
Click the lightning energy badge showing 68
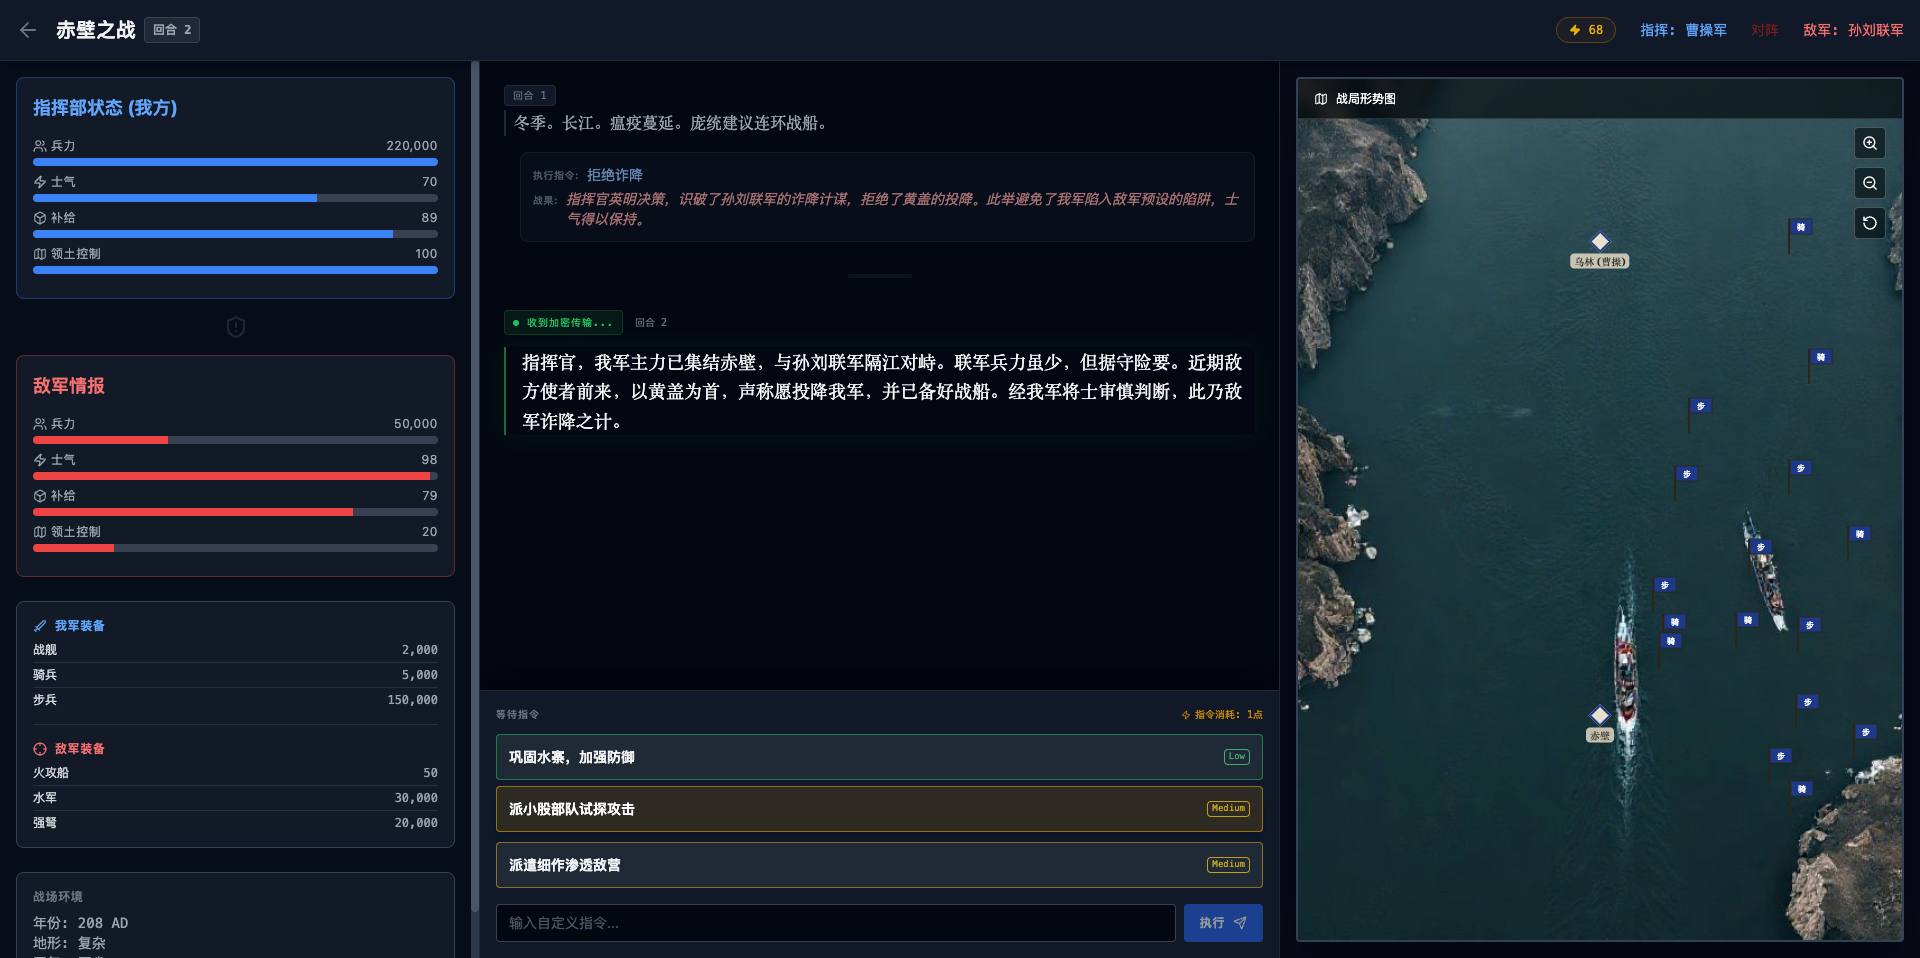(x=1585, y=30)
